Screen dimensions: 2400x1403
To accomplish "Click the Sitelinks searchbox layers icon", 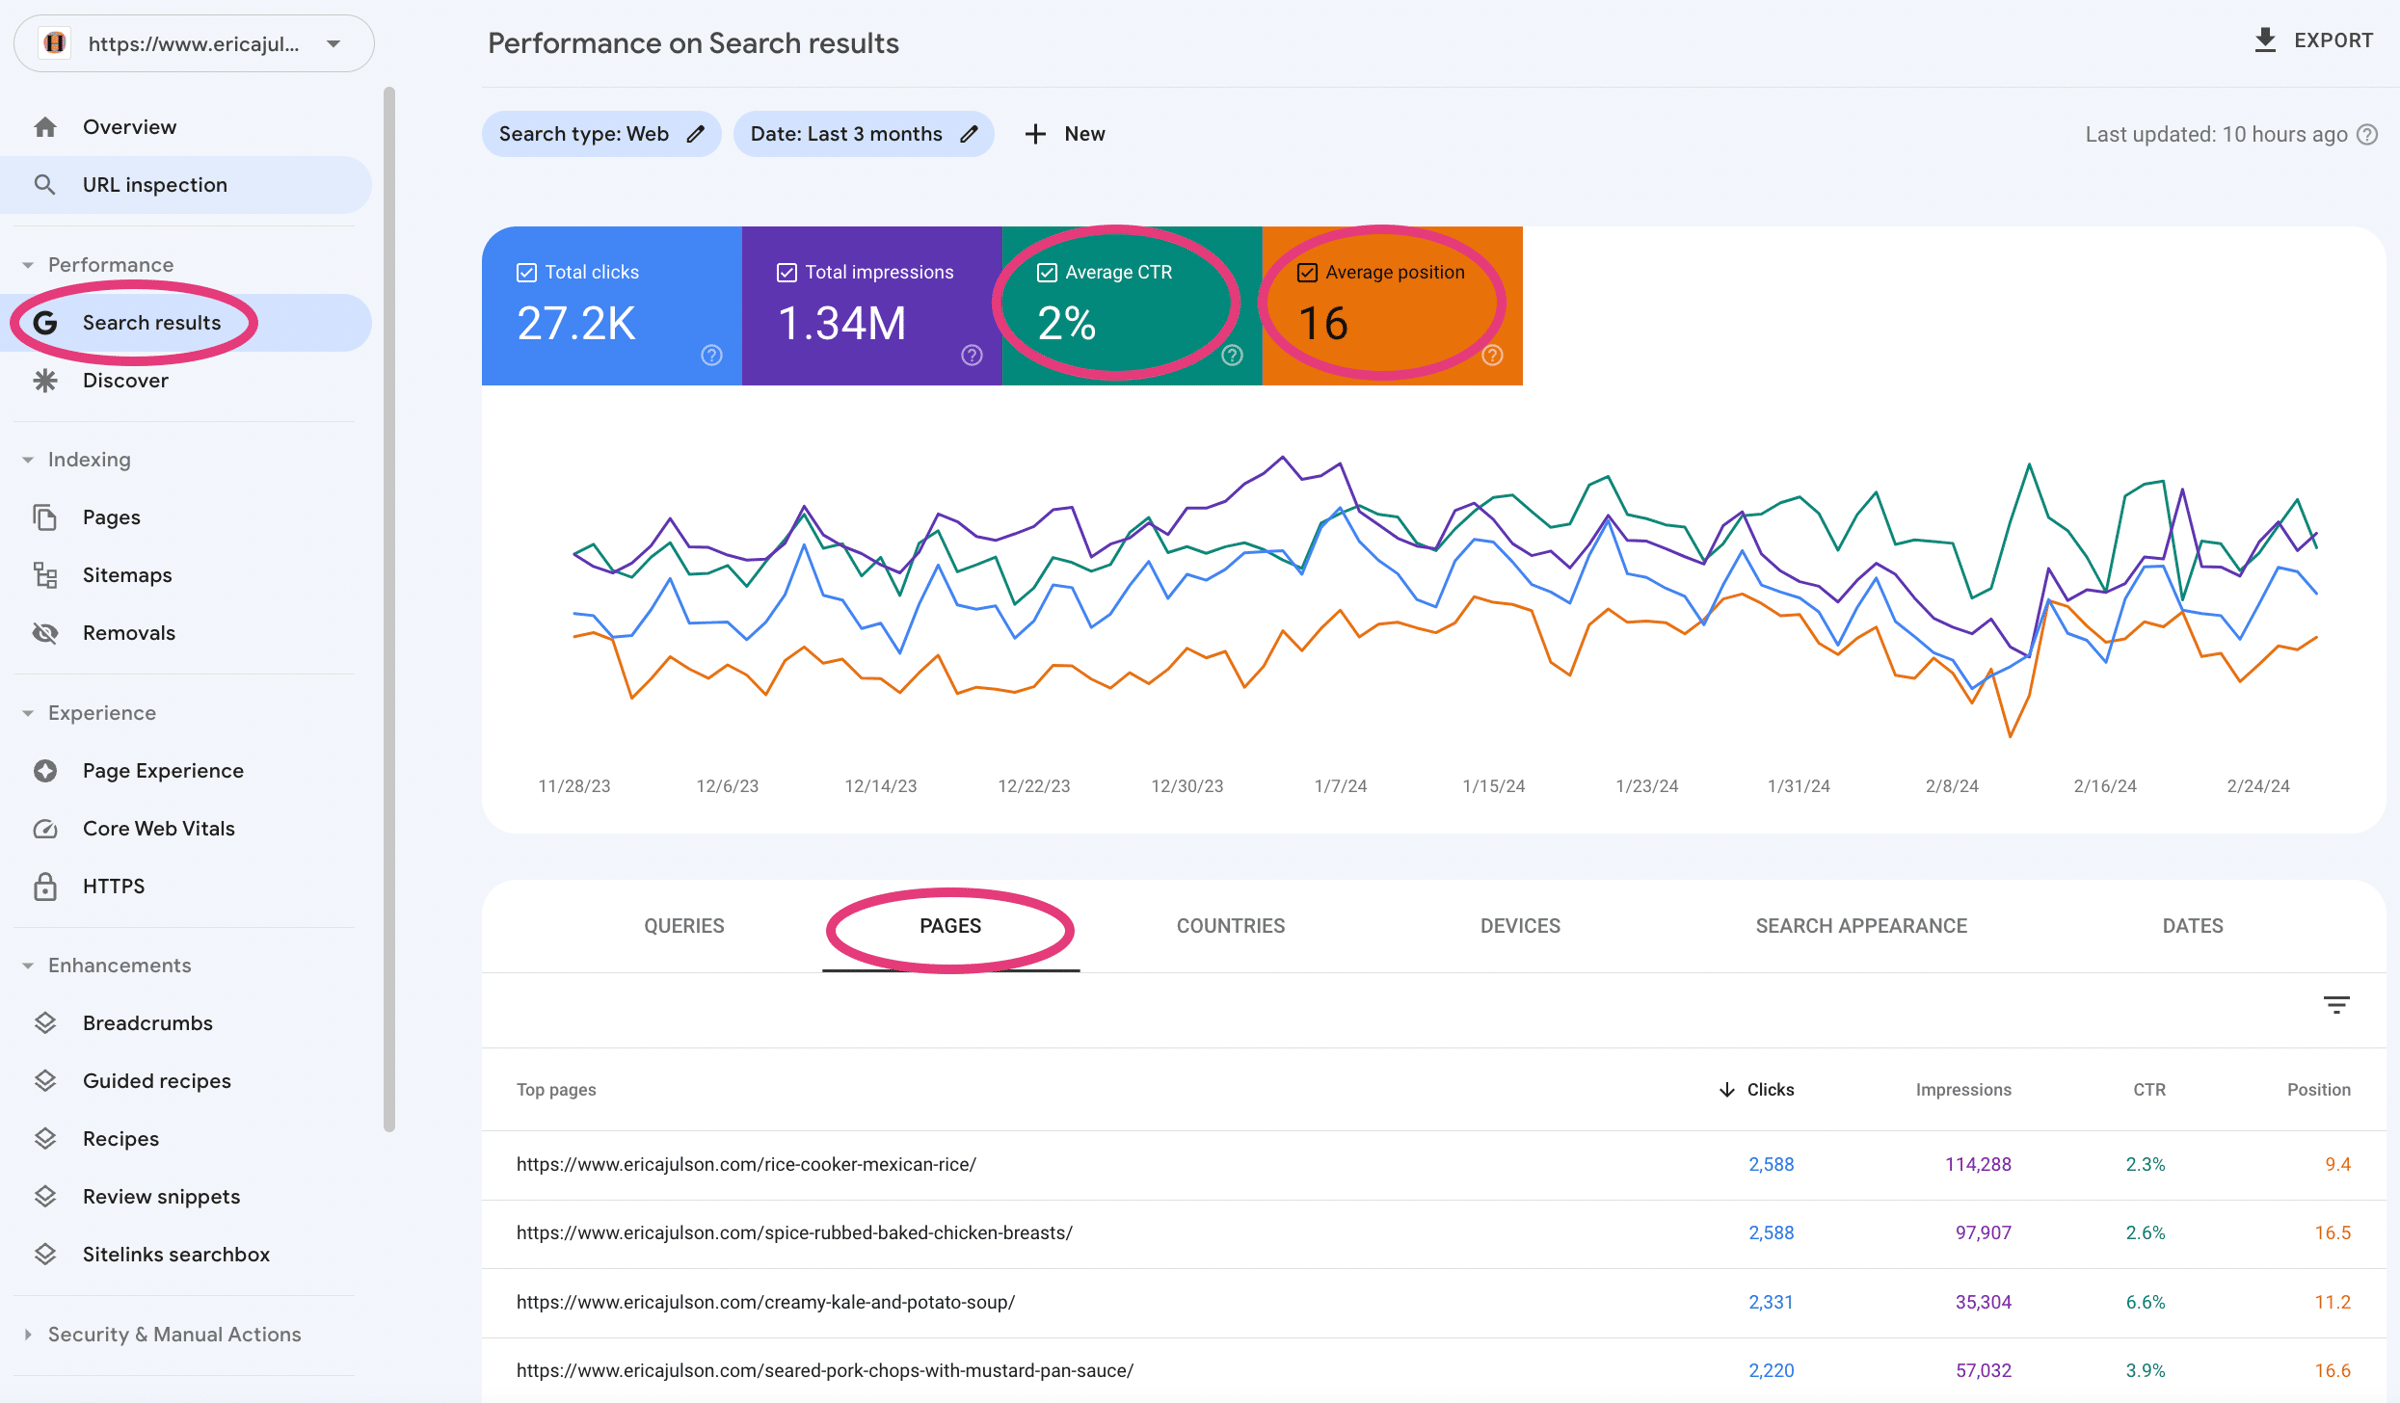I will click(x=45, y=1255).
